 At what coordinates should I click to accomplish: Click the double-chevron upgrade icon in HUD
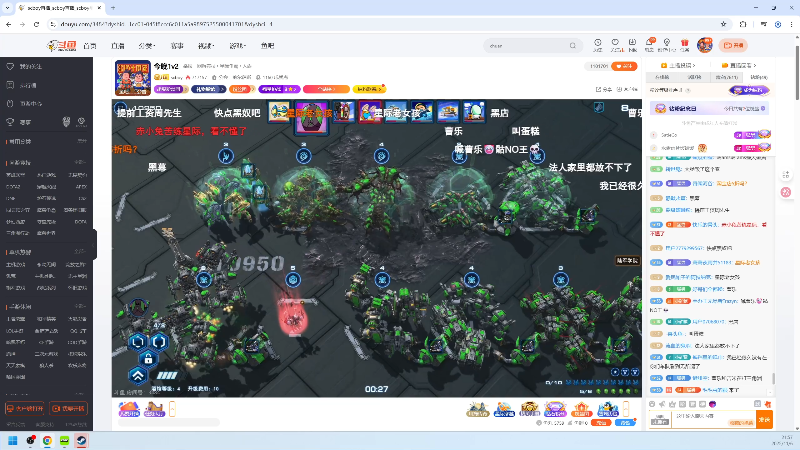(138, 376)
